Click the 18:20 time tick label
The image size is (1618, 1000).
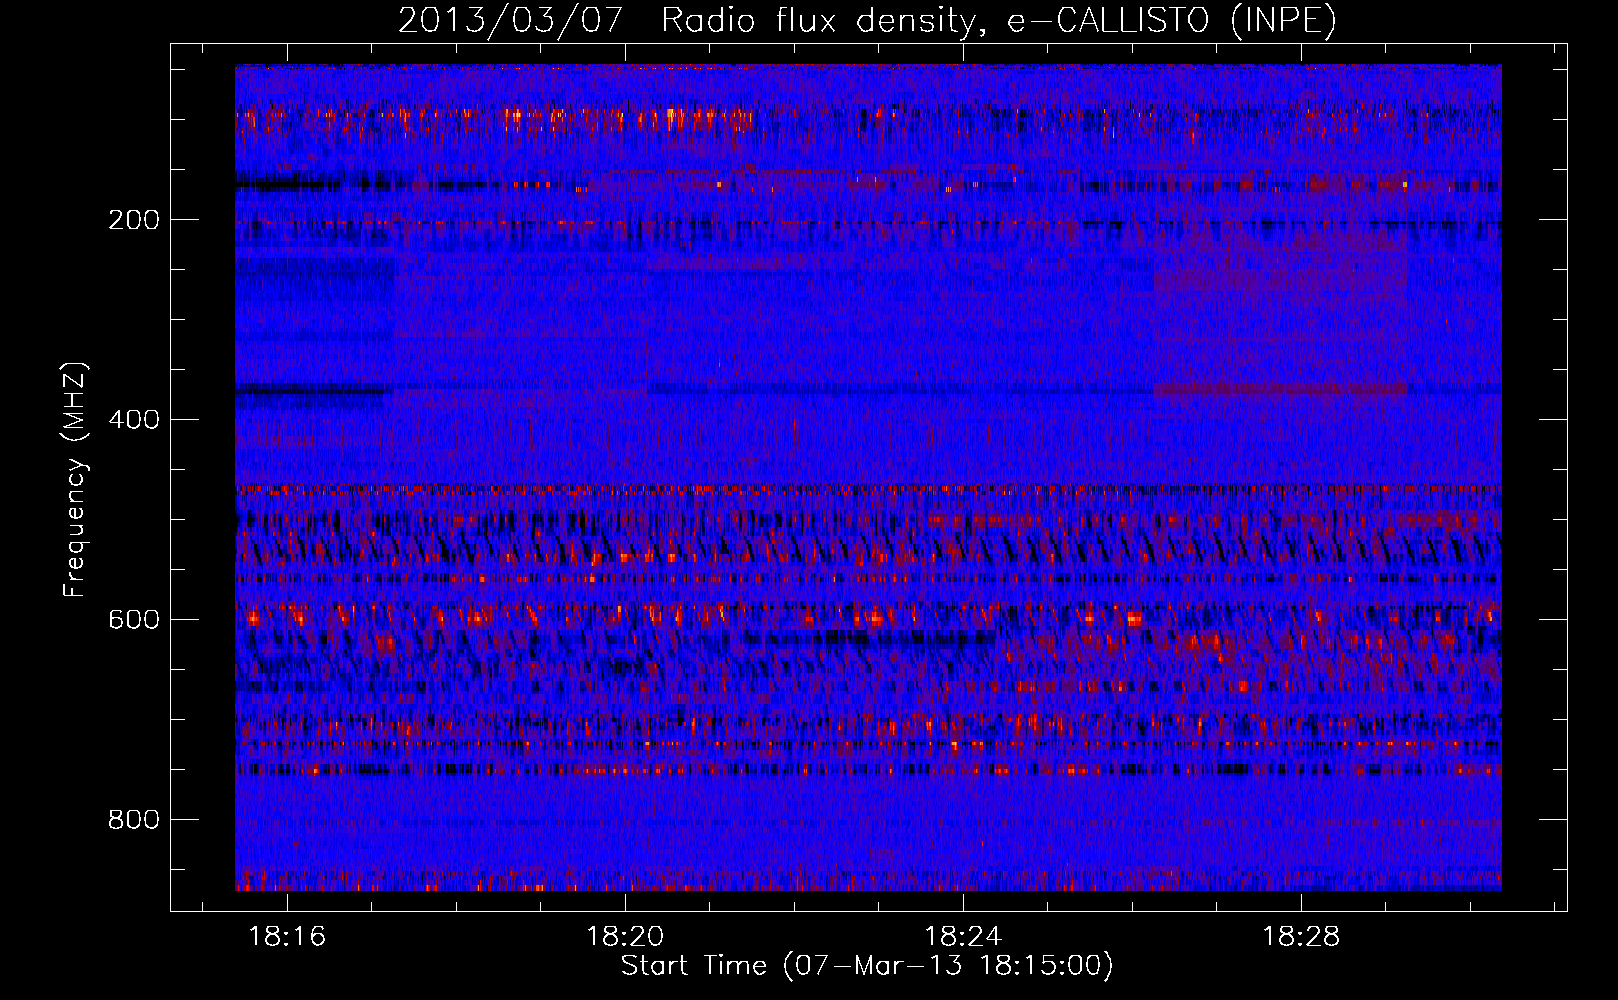pyautogui.click(x=625, y=937)
